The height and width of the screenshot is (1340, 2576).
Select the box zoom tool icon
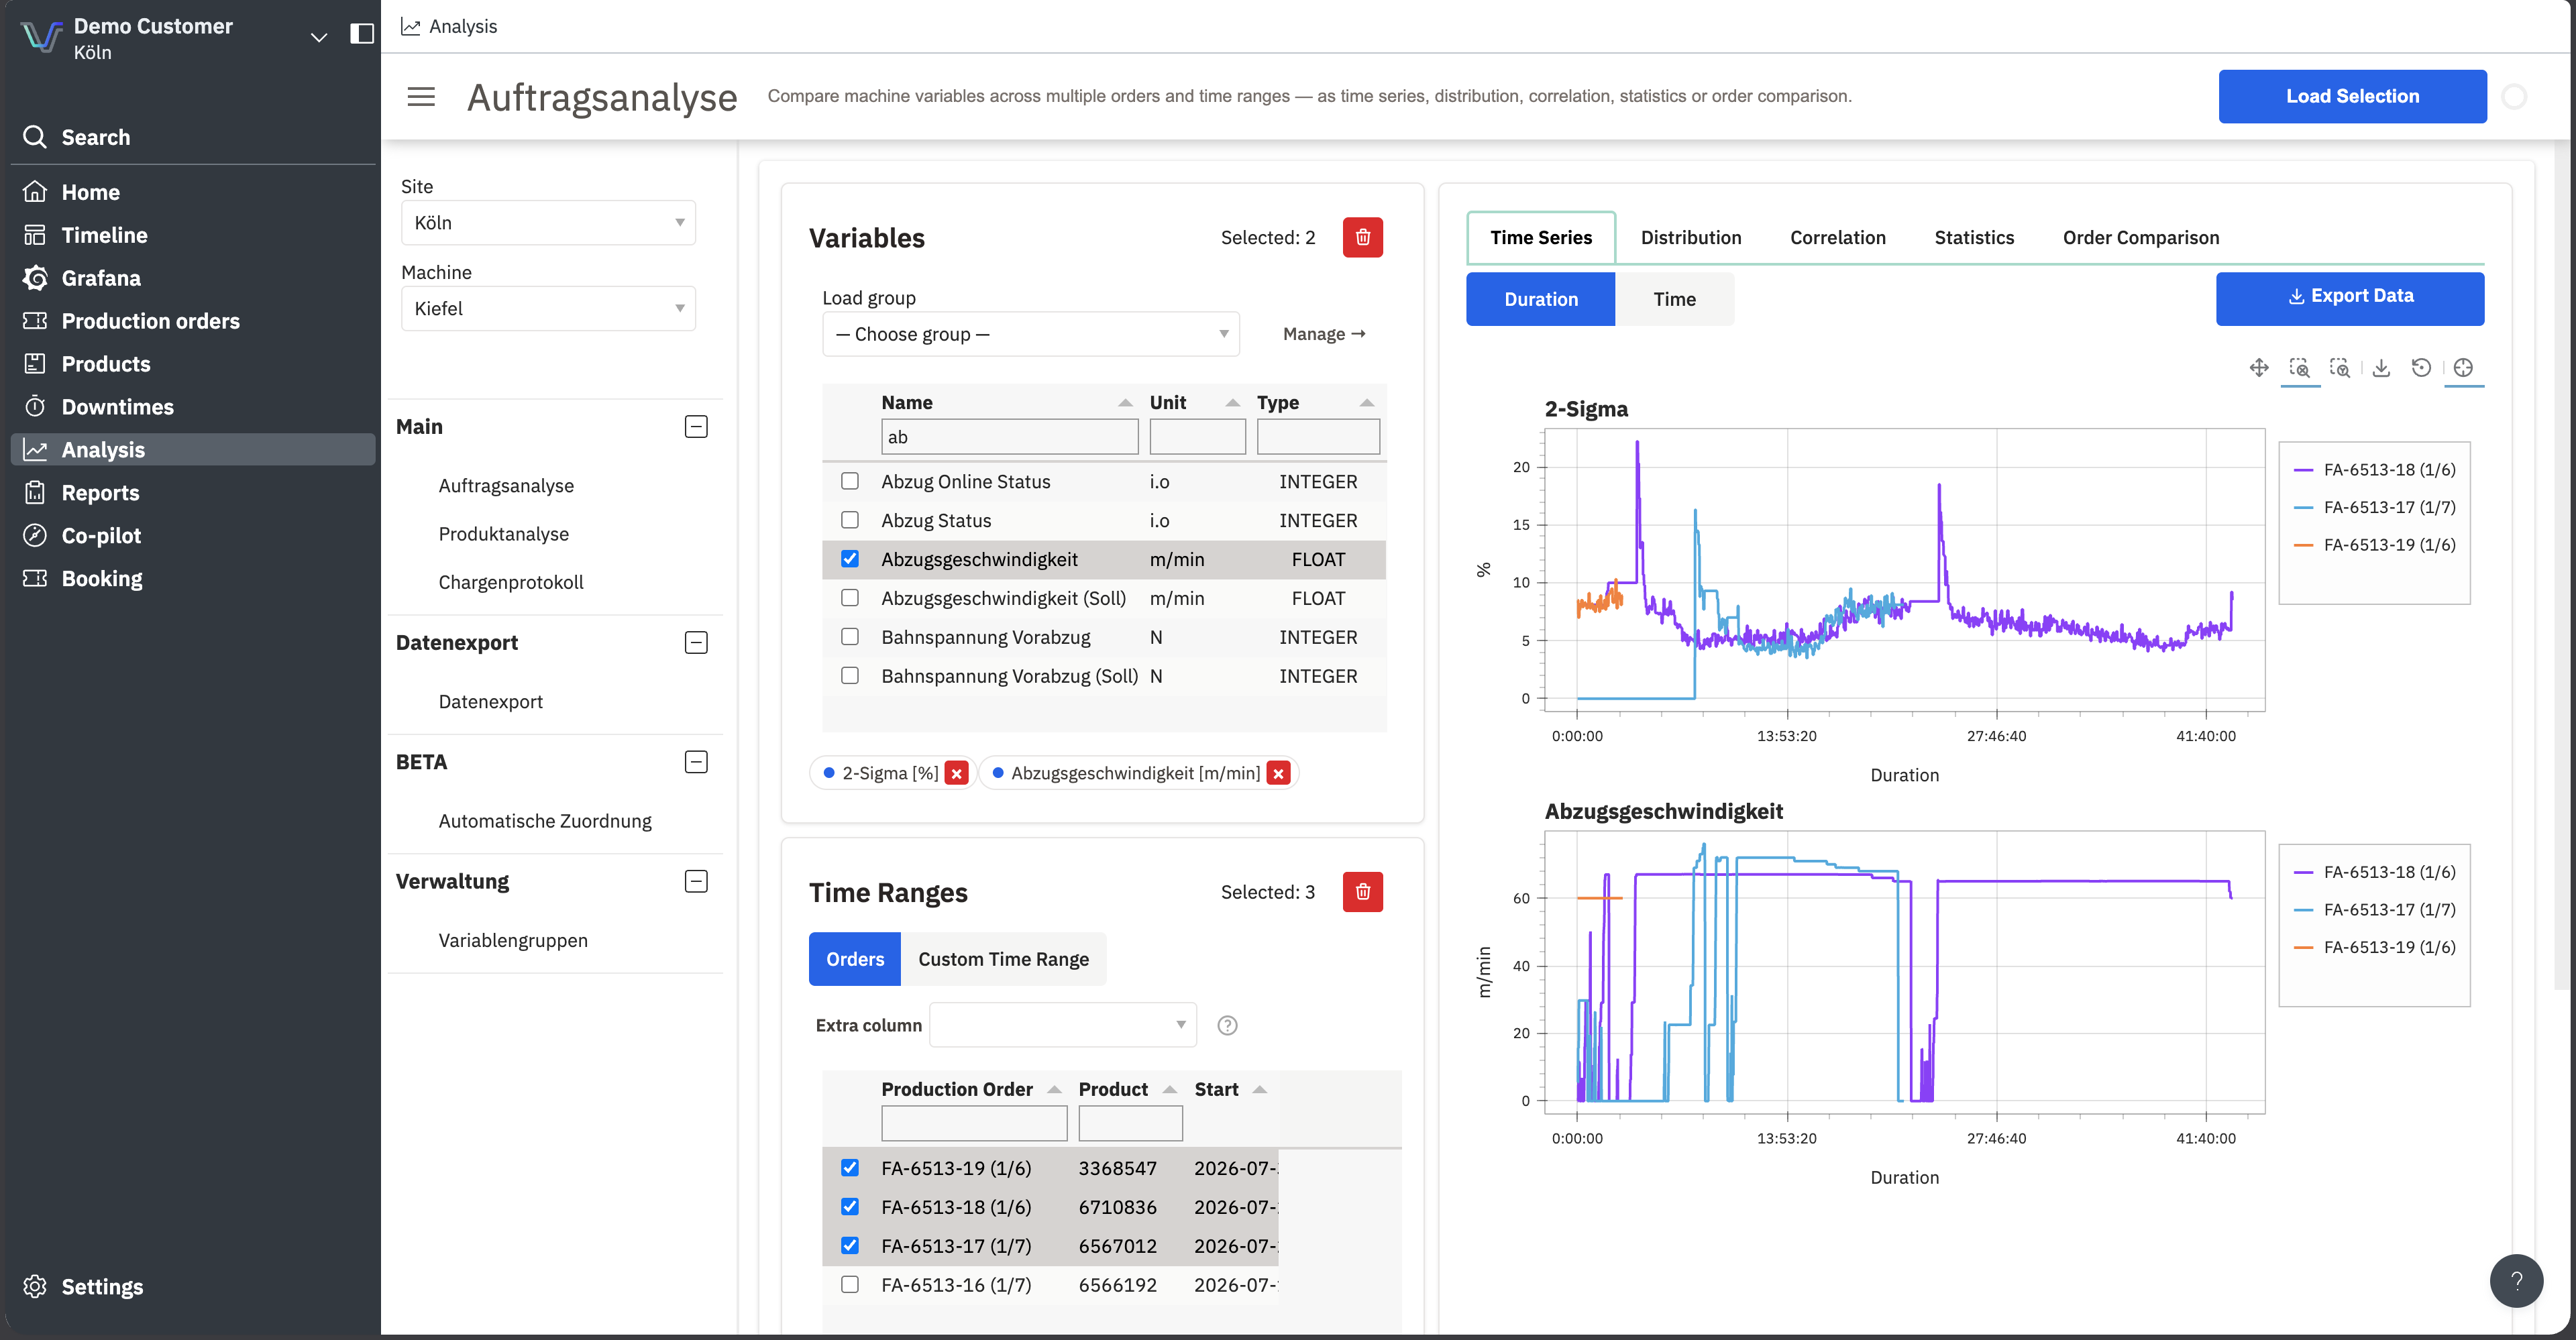pyautogui.click(x=2300, y=368)
